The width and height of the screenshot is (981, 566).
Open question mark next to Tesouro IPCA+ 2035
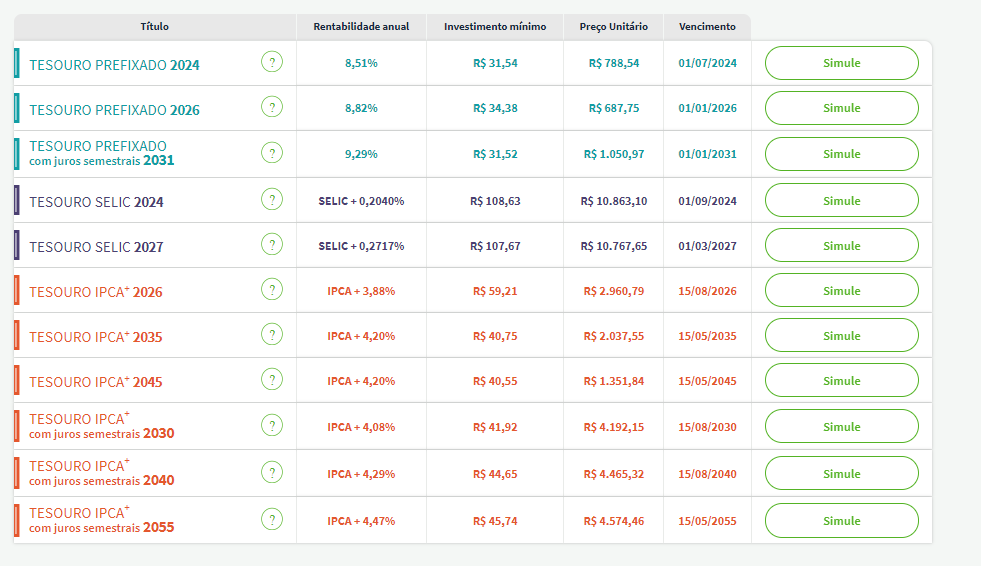coord(272,335)
